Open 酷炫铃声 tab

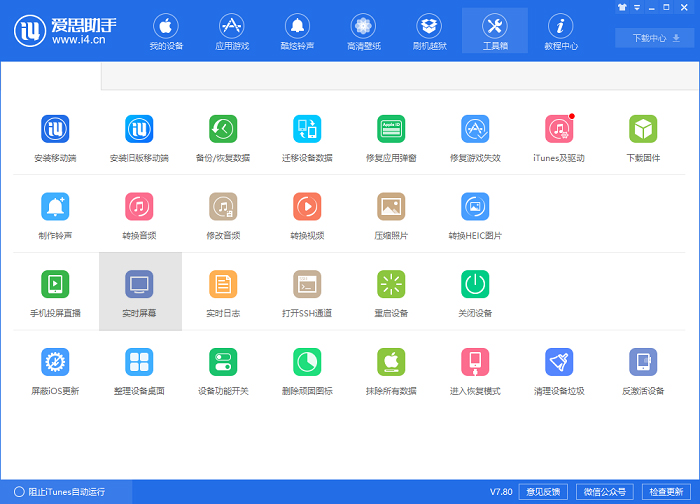(x=297, y=31)
